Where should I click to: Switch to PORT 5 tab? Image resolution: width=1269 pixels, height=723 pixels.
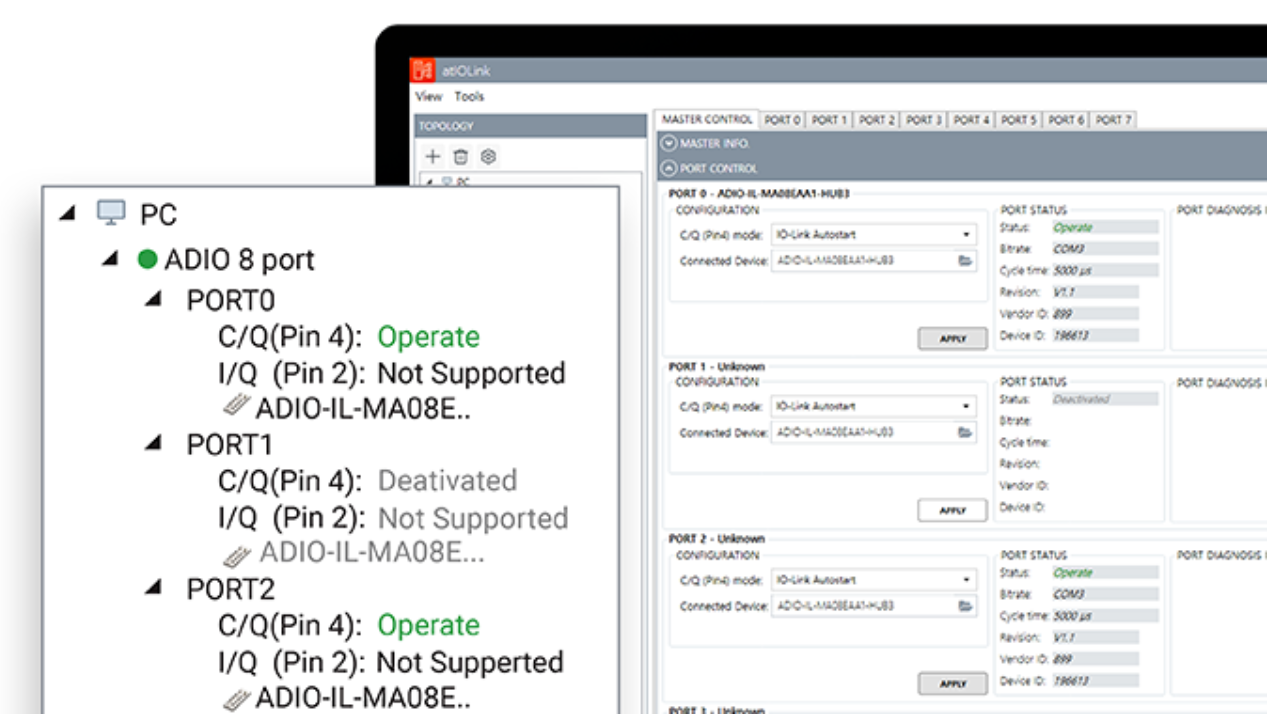coord(1019,119)
